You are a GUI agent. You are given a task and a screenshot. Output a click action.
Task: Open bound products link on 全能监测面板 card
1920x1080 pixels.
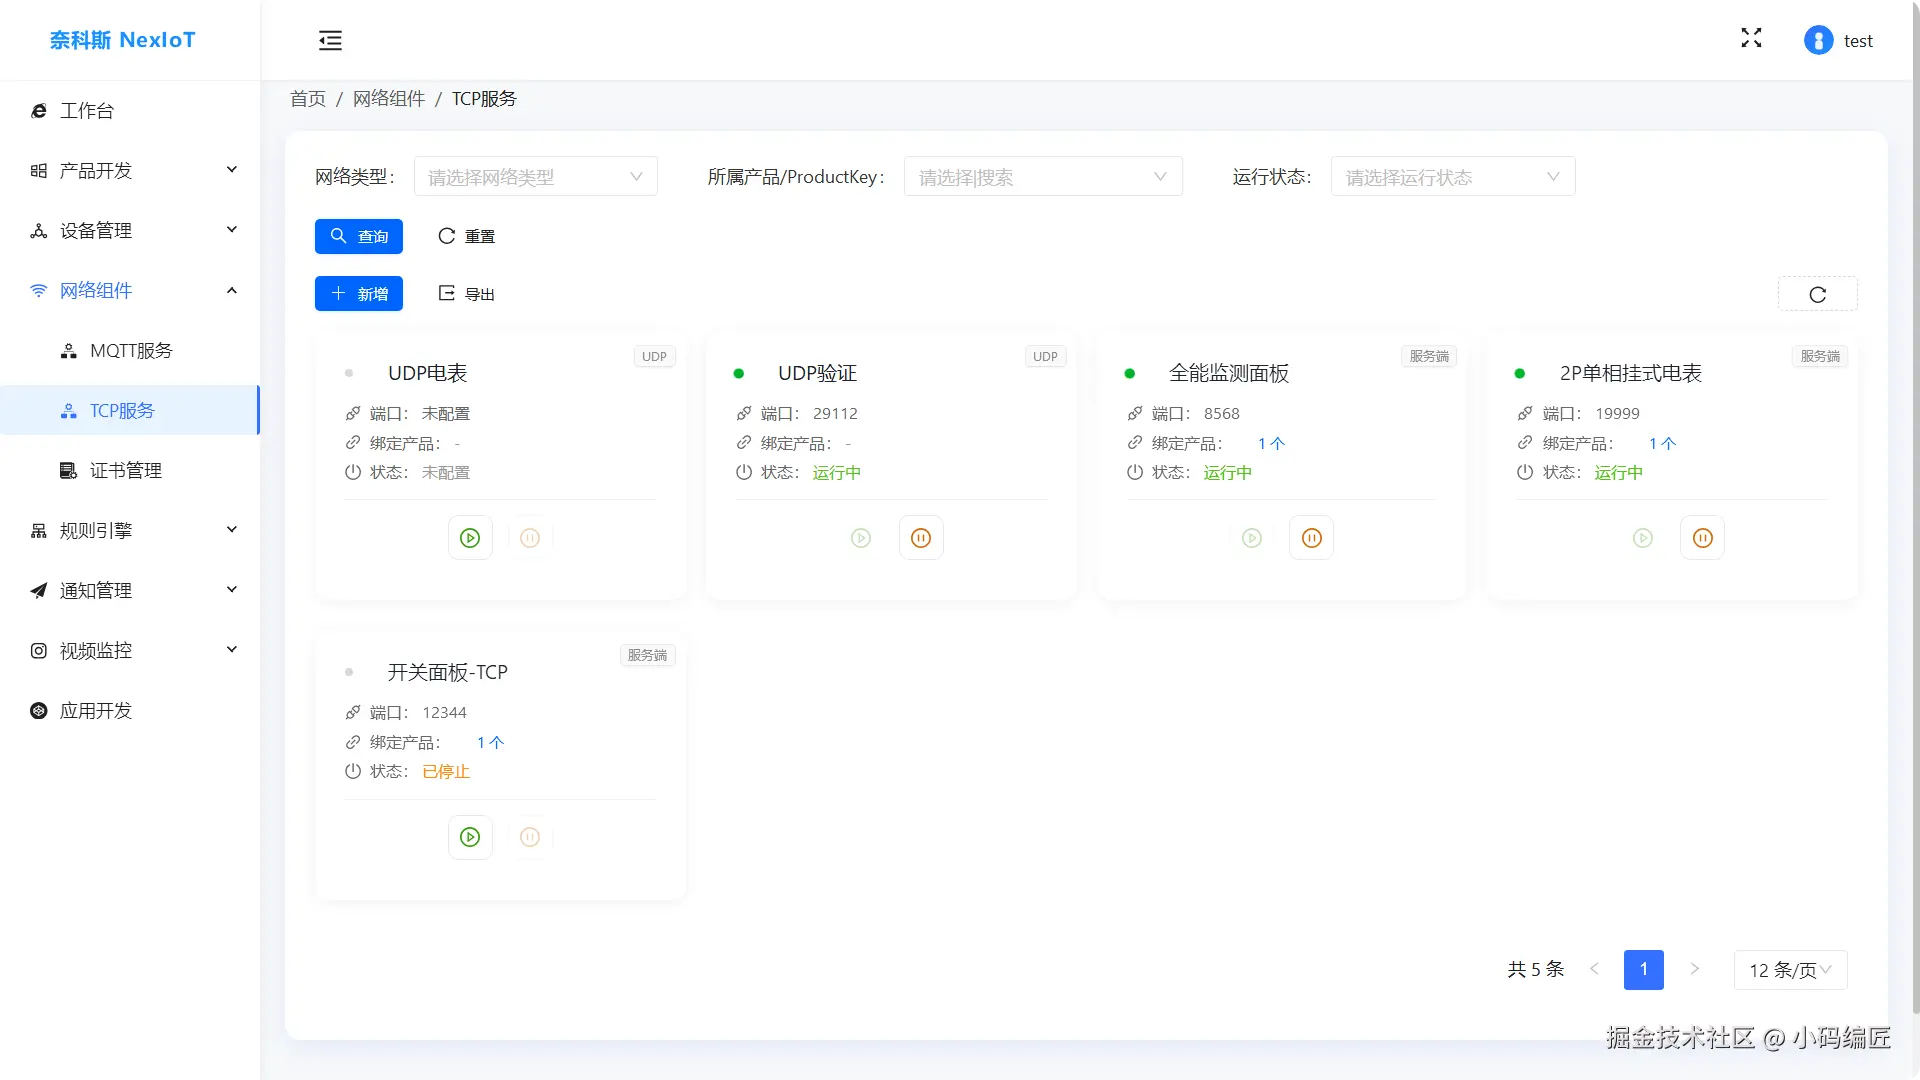[1270, 443]
